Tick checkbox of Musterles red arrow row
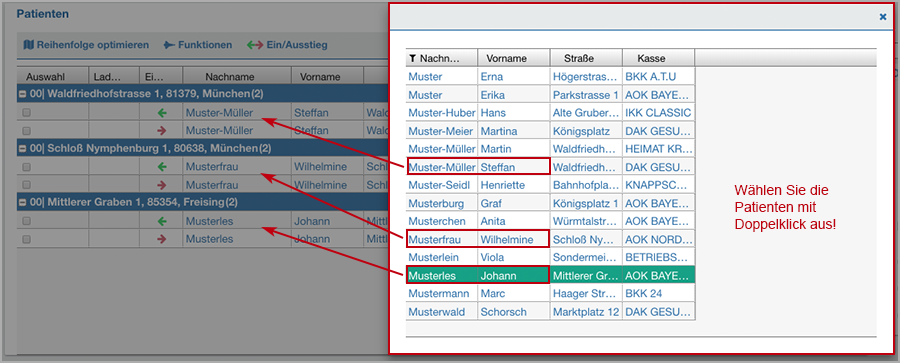Viewport: 900px width, 363px height. tap(26, 239)
